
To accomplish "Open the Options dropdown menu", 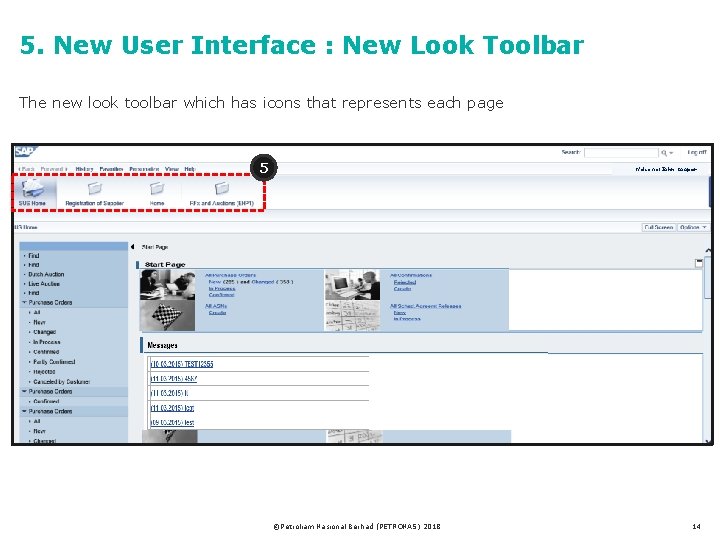I will coord(693,227).
